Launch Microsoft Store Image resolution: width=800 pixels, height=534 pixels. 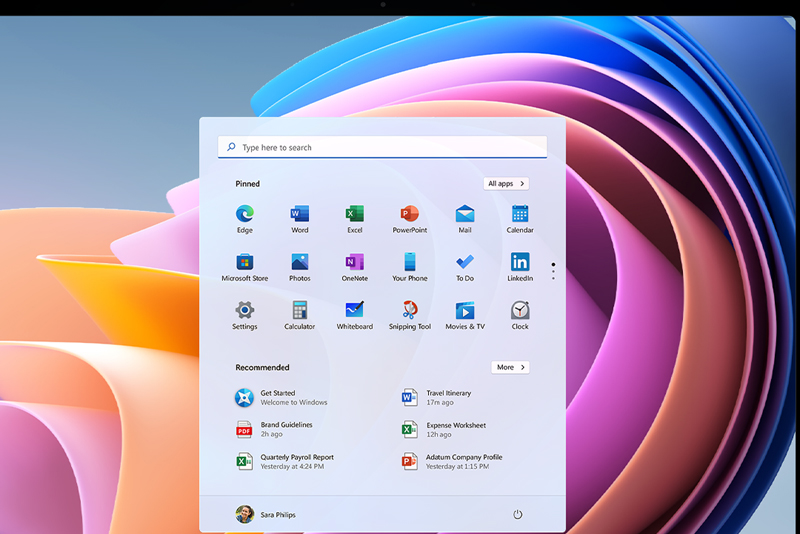(245, 267)
